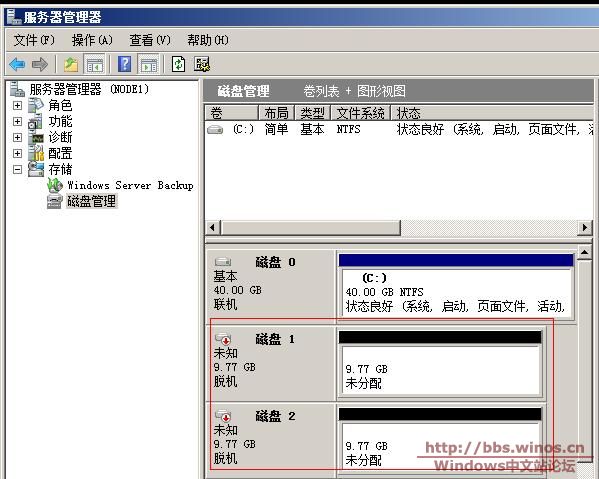This screenshot has height=479, width=599.
Task: Click the 文件系统 column header
Action: (x=360, y=113)
